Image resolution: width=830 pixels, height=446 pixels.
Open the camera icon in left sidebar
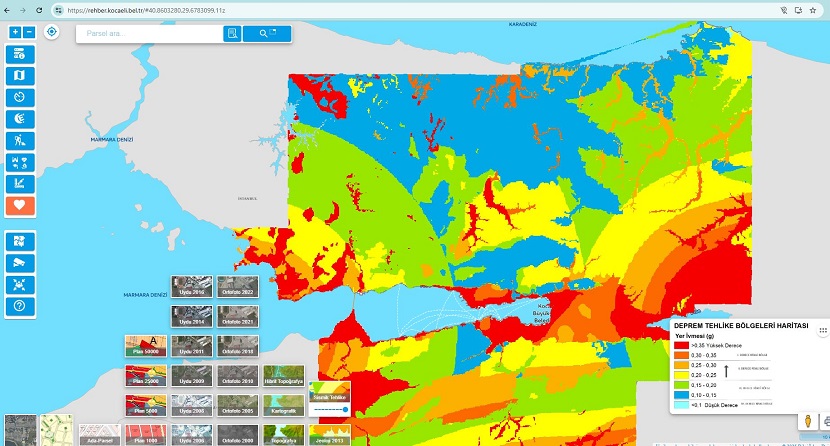[19, 262]
